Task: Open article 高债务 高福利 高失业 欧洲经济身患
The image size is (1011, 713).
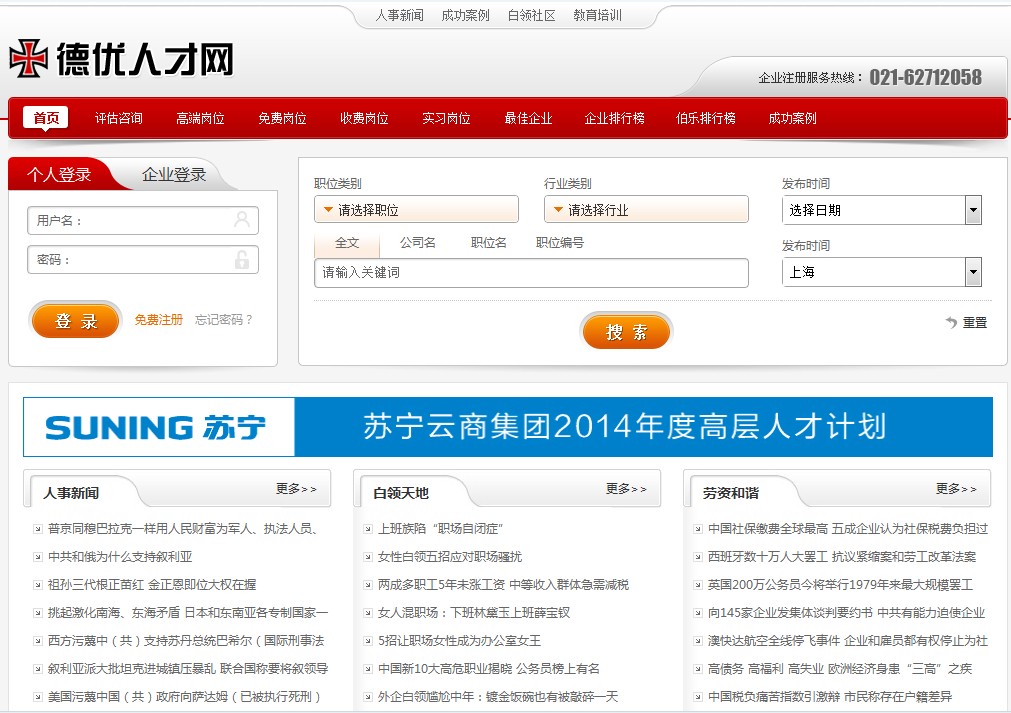Action: click(839, 669)
